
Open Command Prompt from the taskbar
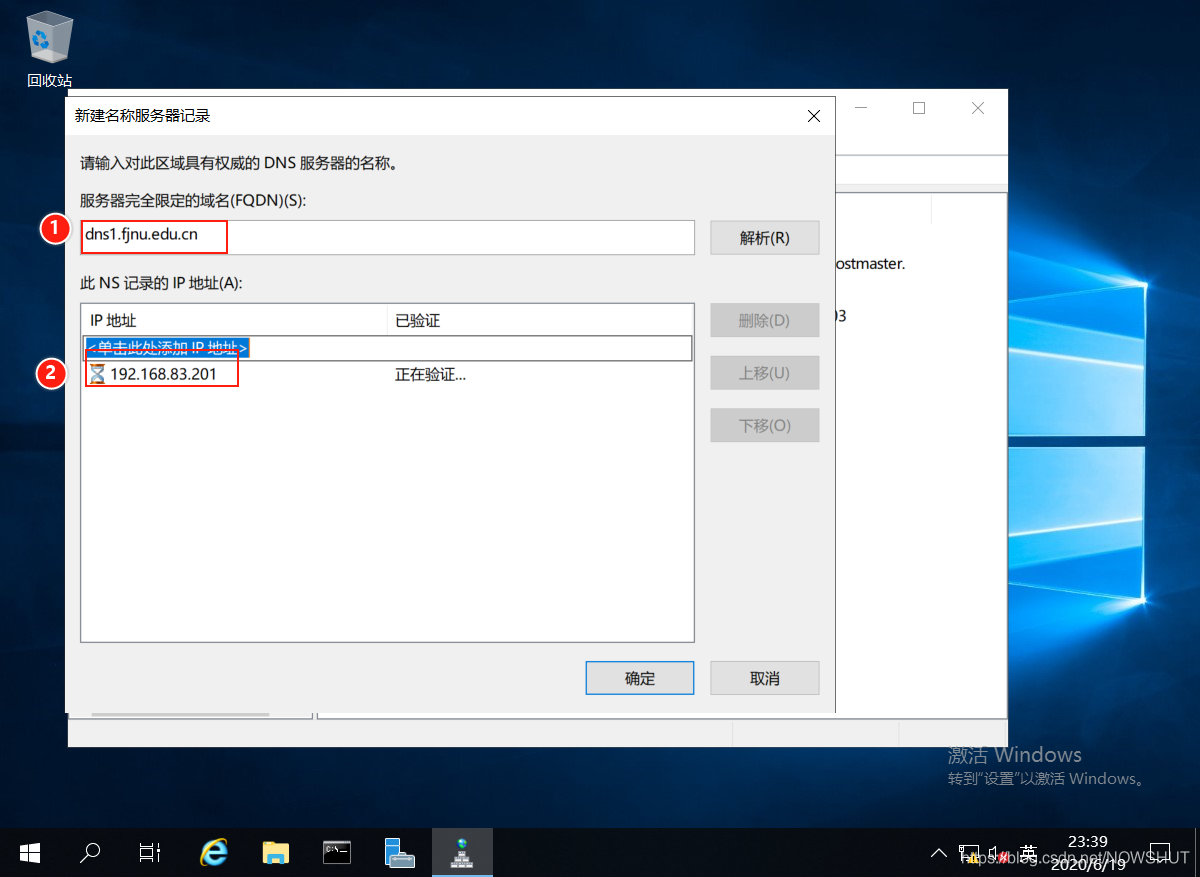pos(337,852)
